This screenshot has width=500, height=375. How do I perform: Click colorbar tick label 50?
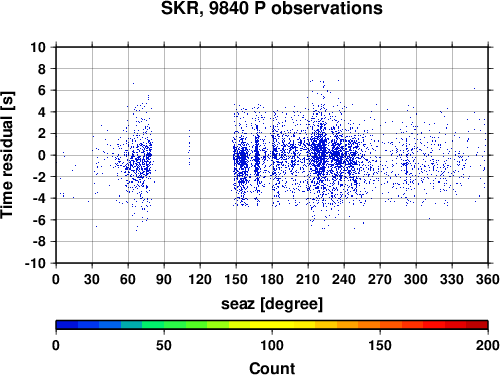tap(164, 345)
